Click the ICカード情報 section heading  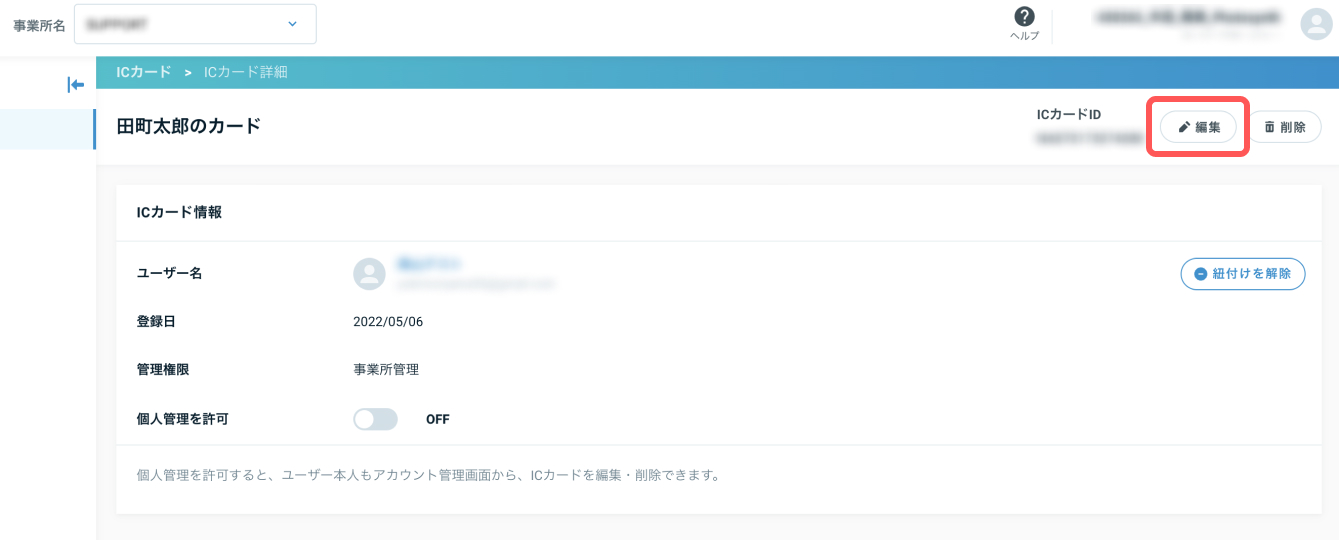(179, 212)
